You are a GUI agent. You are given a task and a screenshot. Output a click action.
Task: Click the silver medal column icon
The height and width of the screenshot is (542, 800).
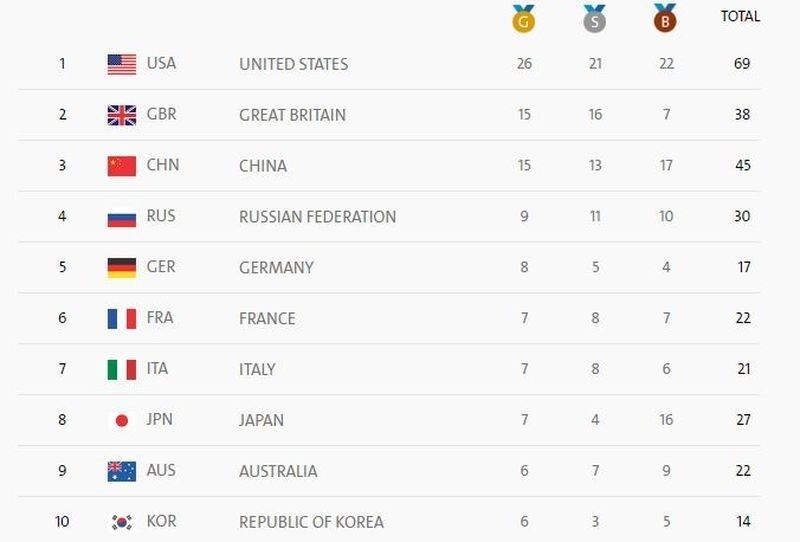tap(595, 18)
